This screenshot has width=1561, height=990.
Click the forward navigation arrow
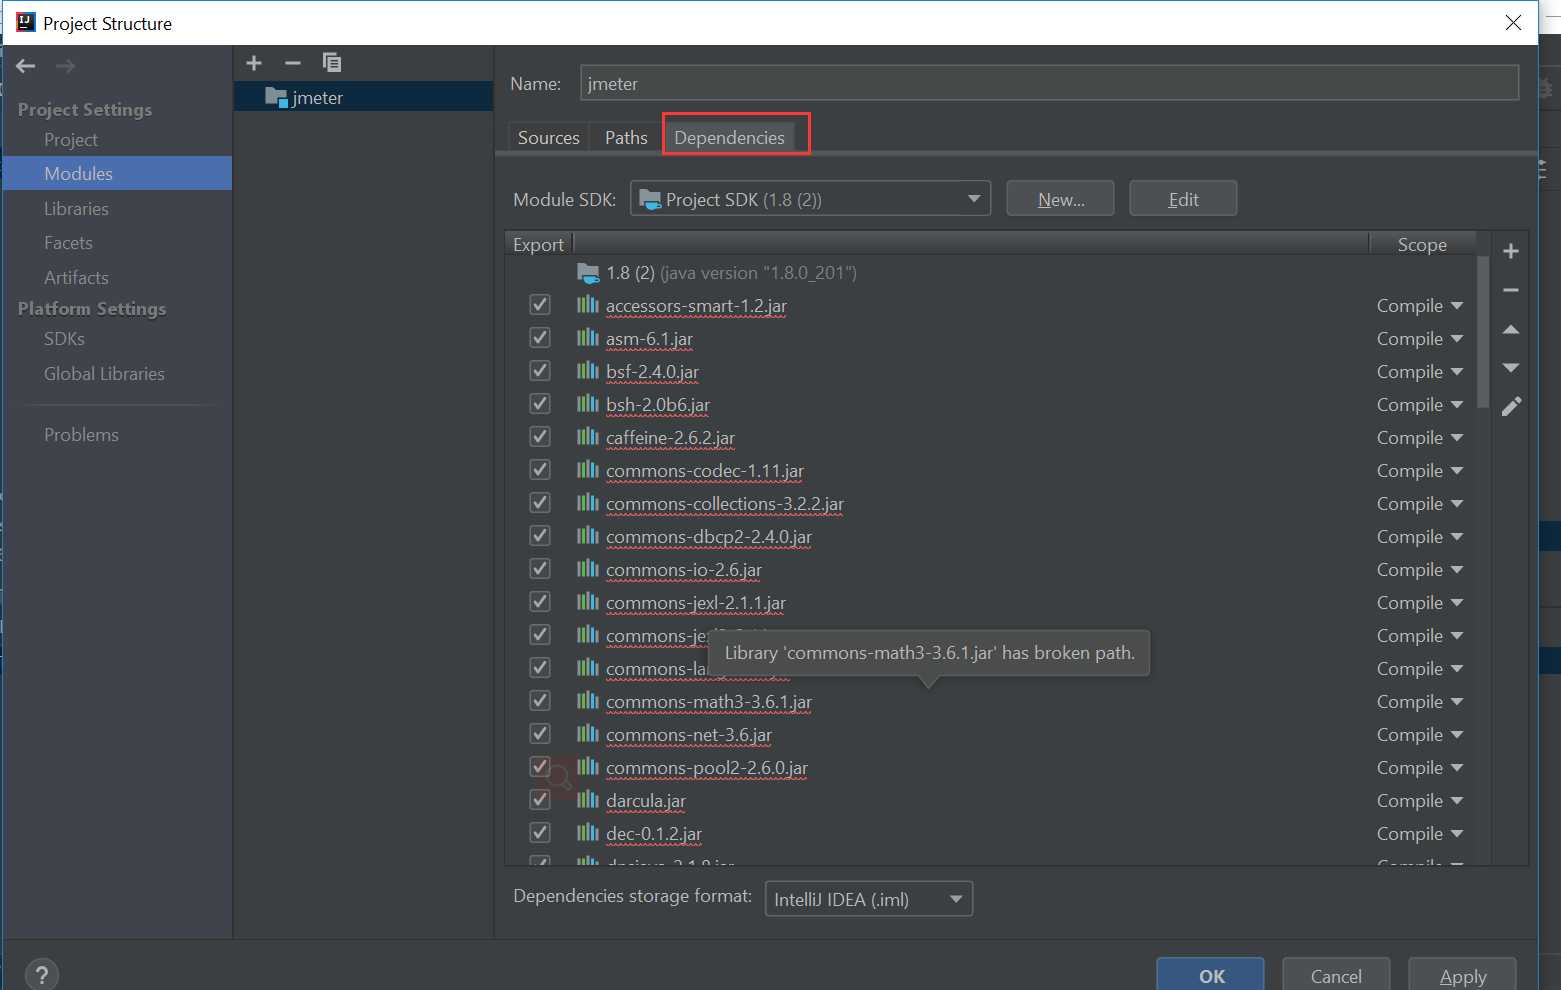coord(66,66)
